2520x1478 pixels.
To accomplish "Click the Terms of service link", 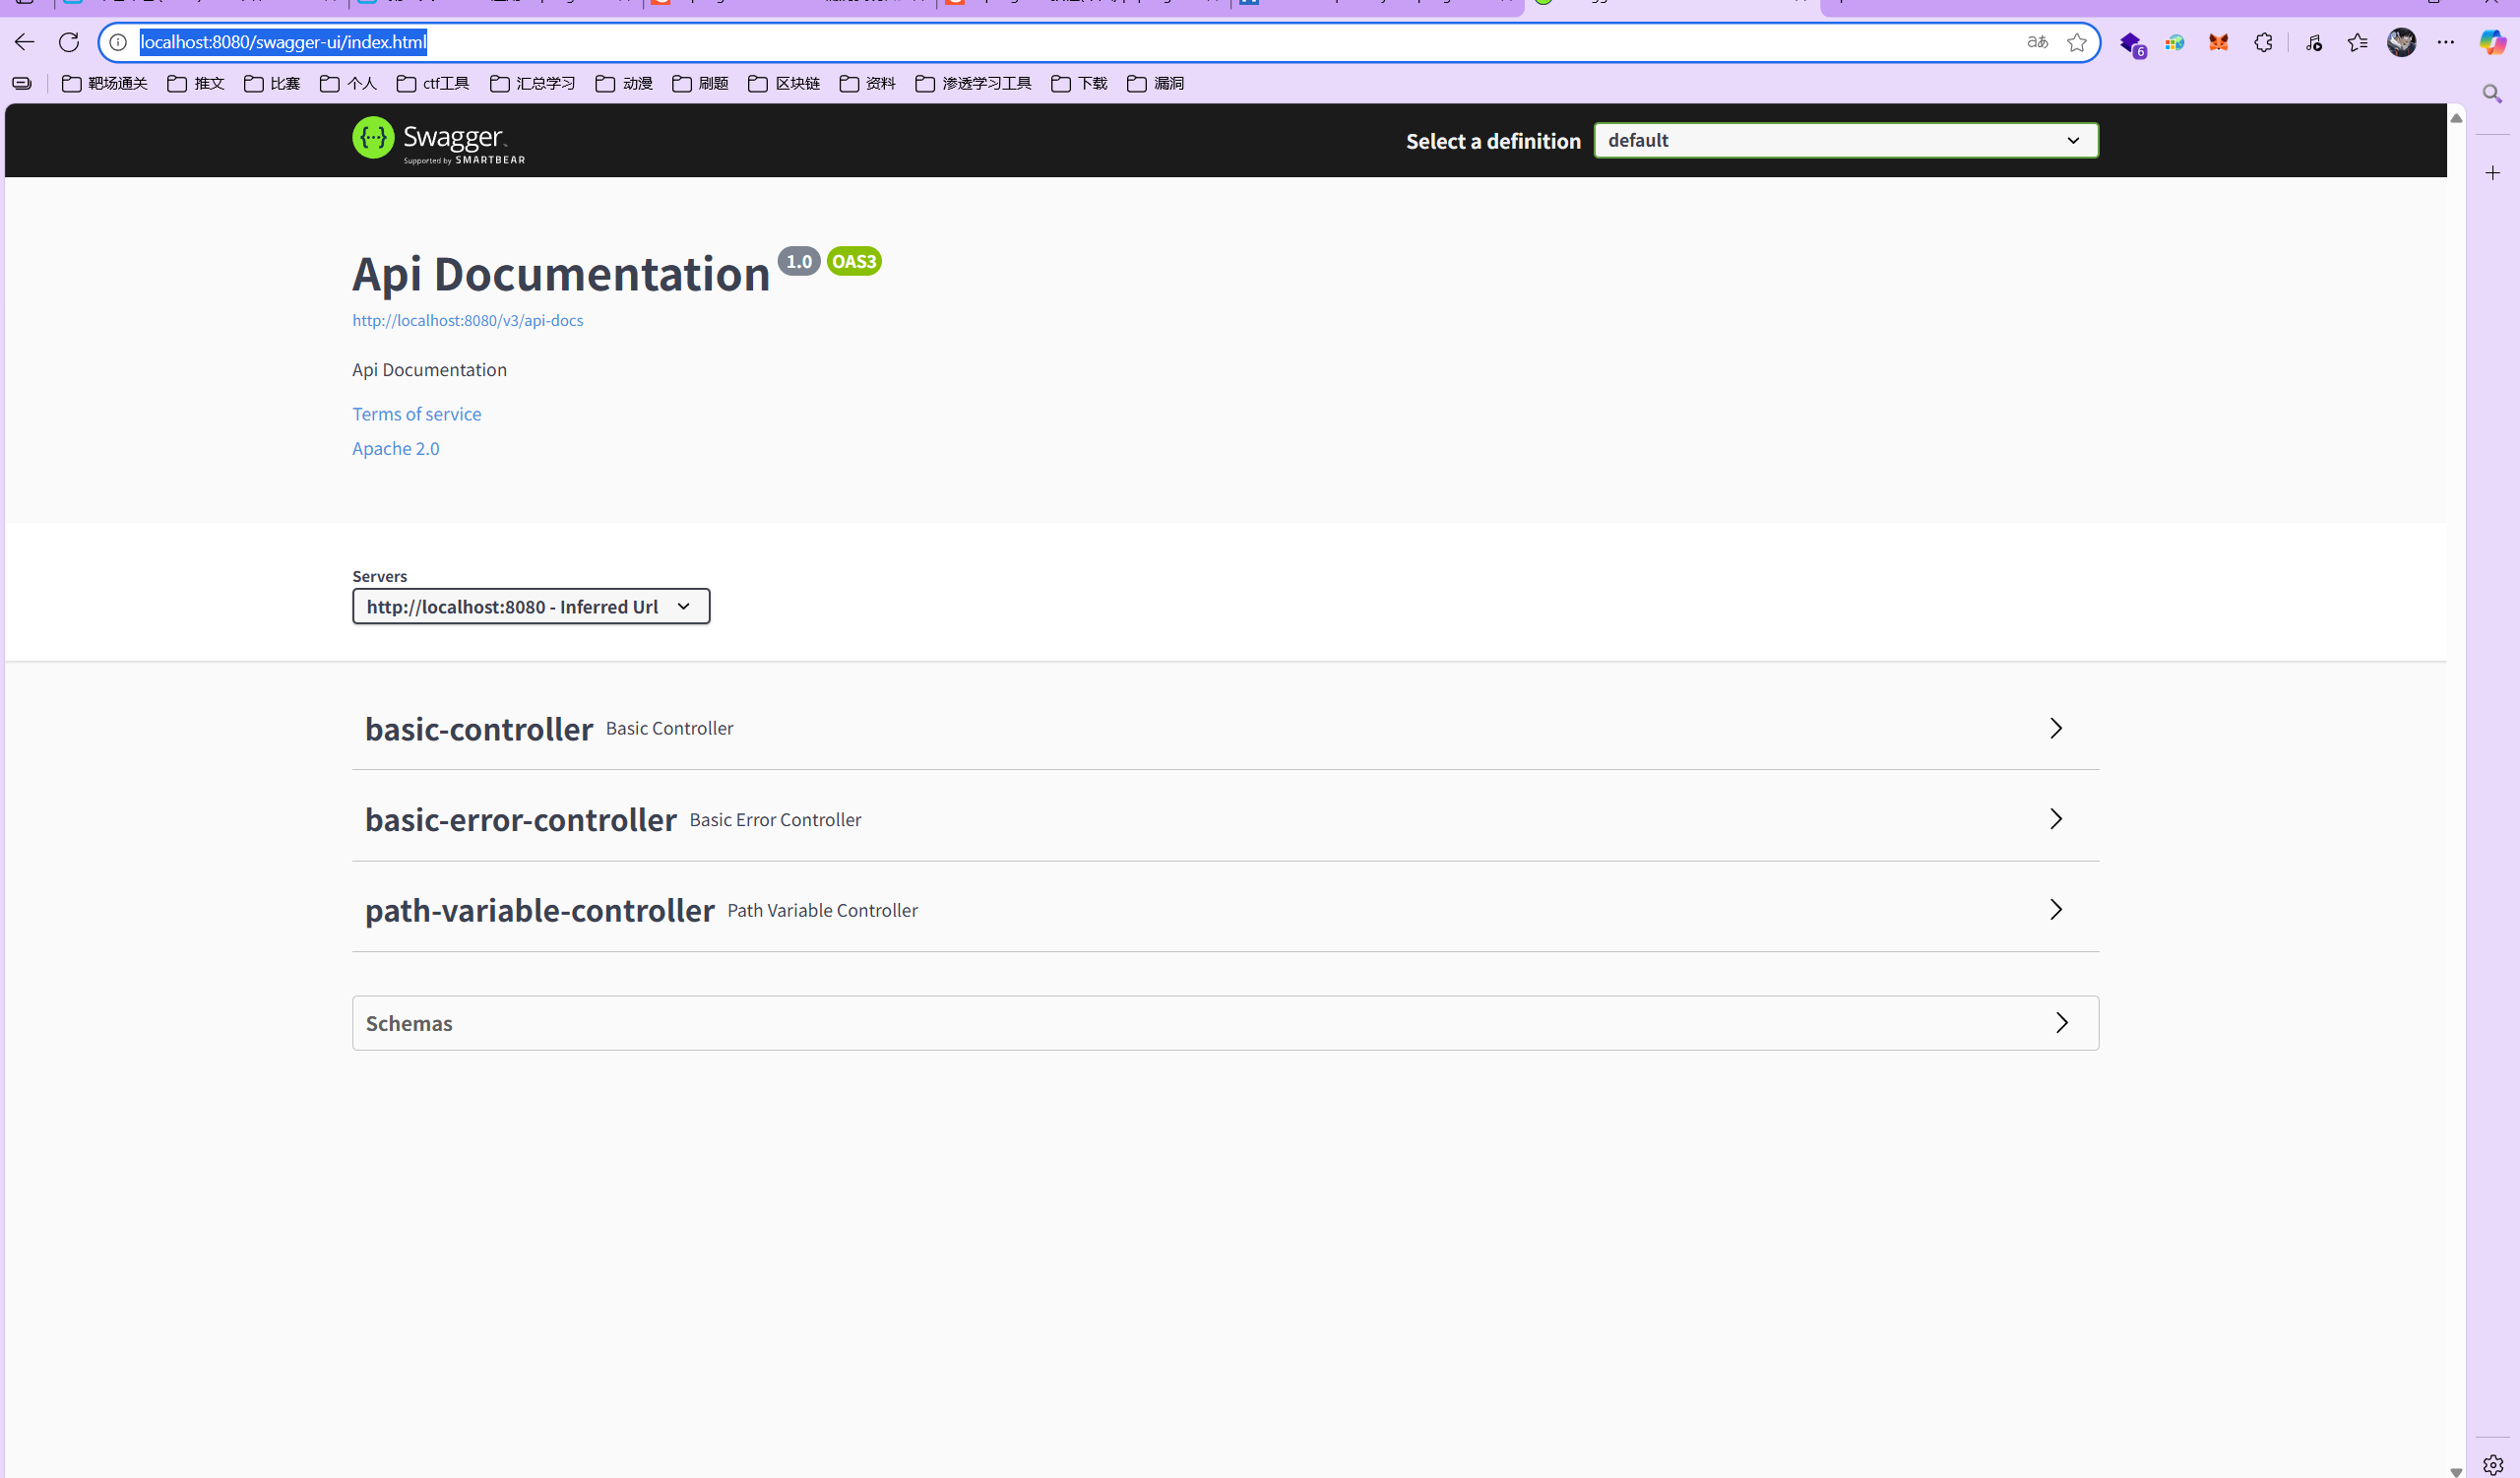I will tap(416, 414).
